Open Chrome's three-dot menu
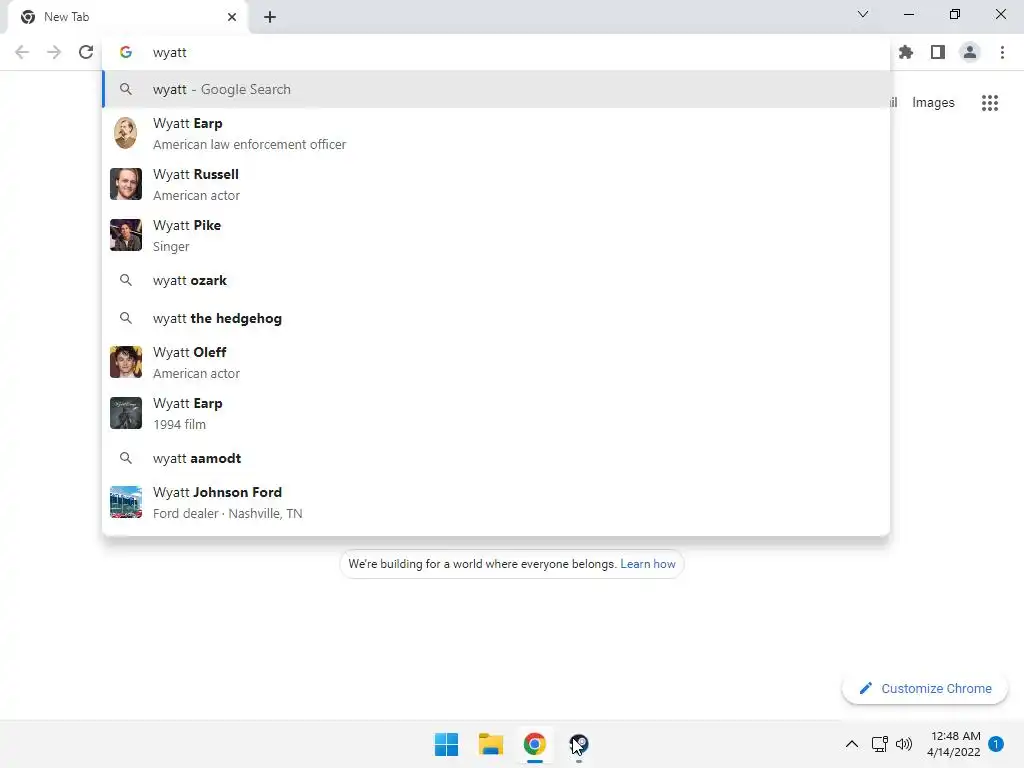The width and height of the screenshot is (1024, 768). click(1002, 52)
